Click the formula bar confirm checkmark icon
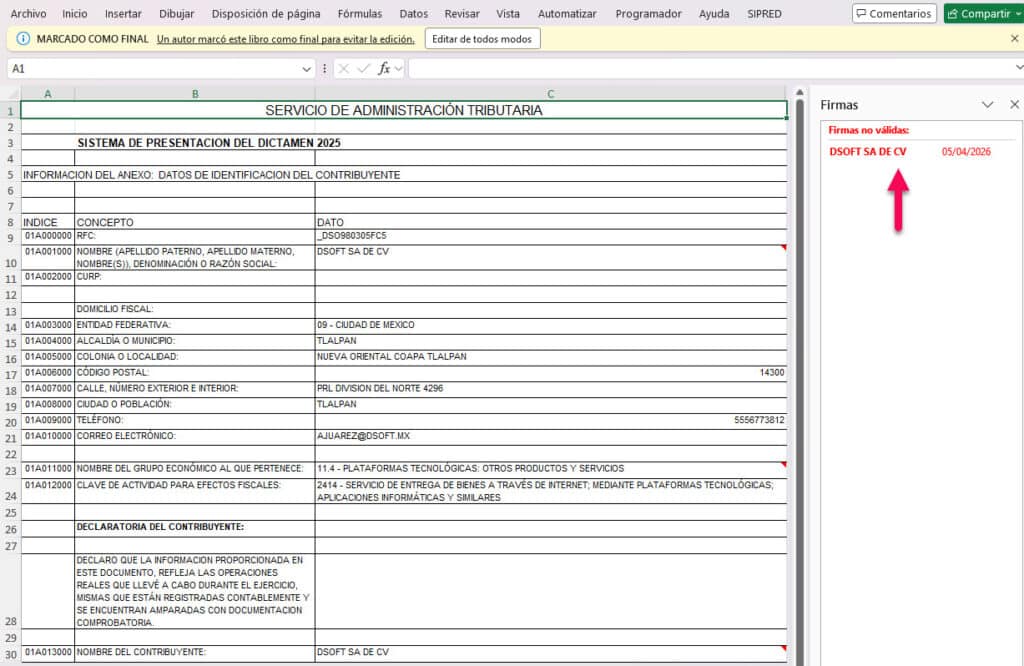Screen dimensions: 1024x666 pos(363,69)
